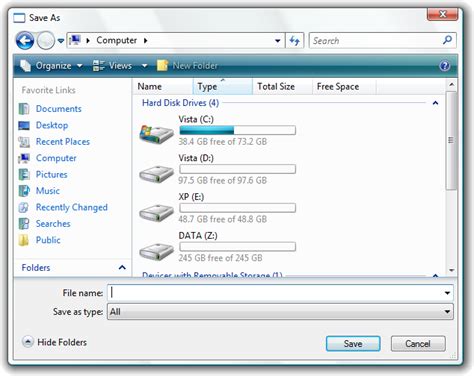Click the Cancel button
The image size is (474, 376).
click(418, 344)
